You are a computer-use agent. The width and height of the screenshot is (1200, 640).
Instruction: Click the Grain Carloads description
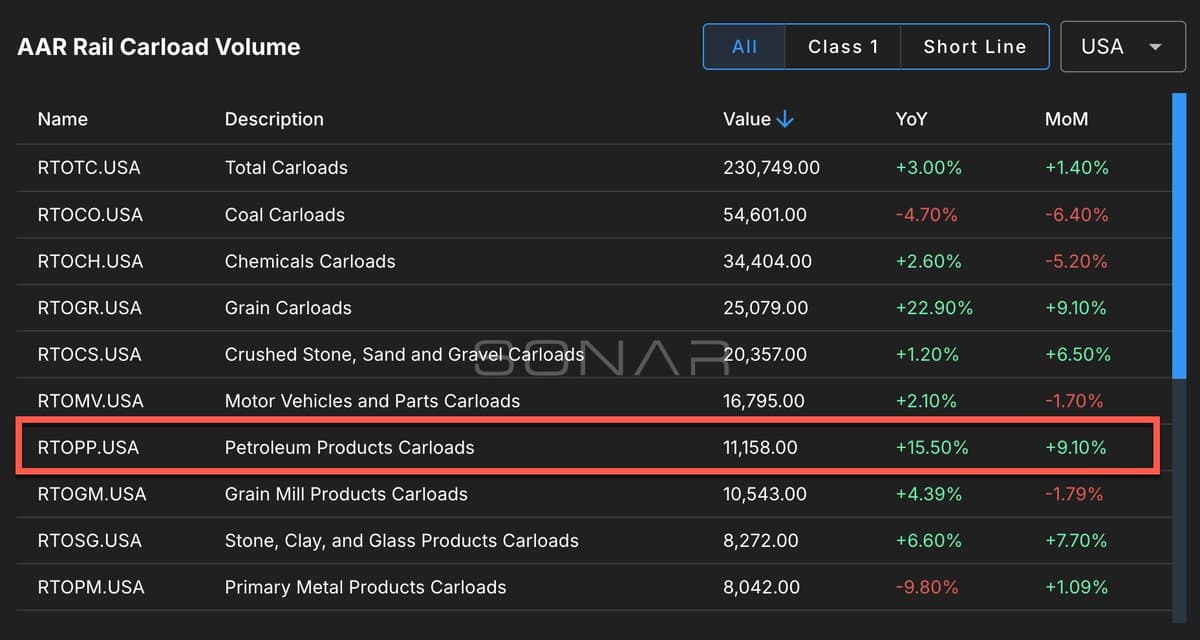click(288, 308)
